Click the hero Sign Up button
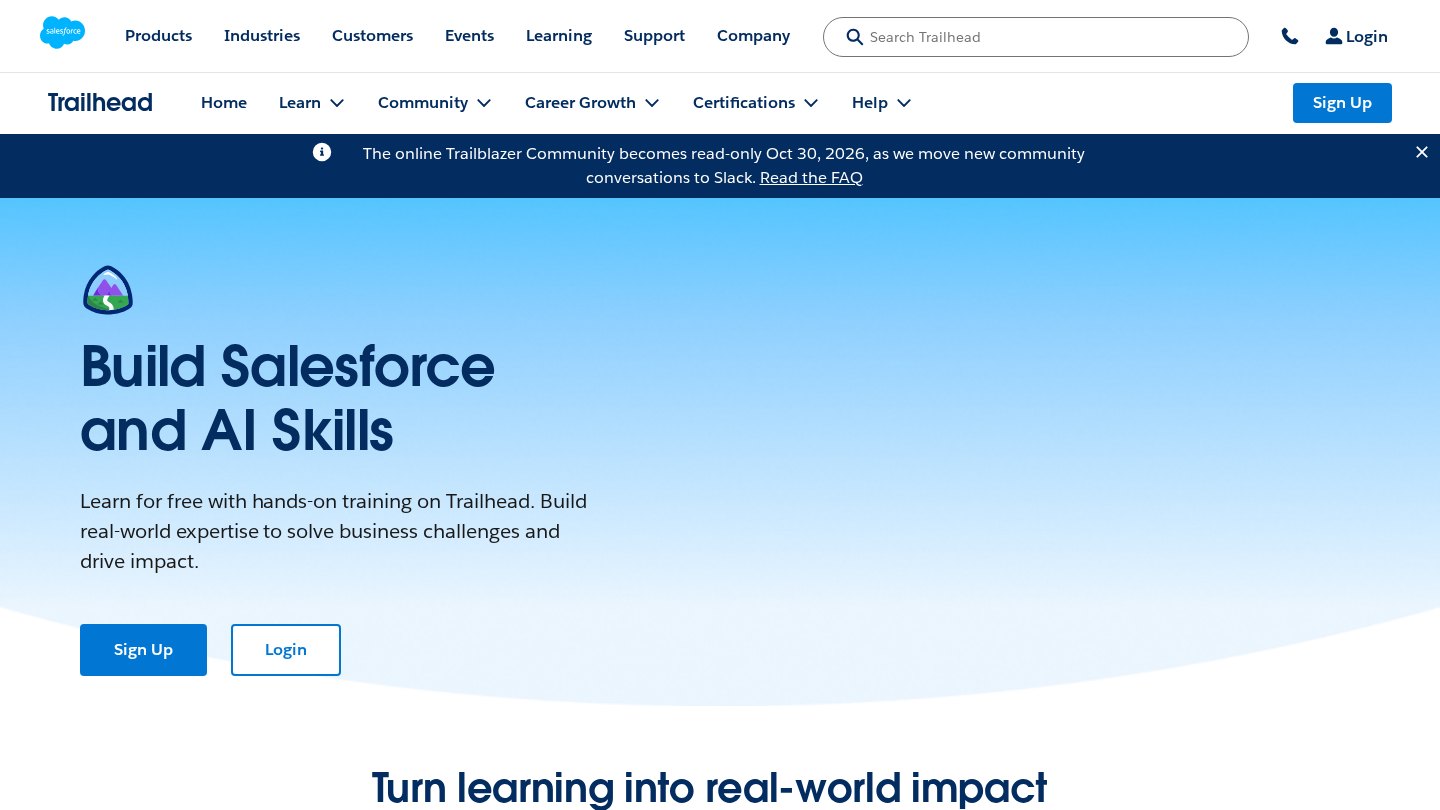Viewport: 1440px width, 810px height. (x=143, y=650)
